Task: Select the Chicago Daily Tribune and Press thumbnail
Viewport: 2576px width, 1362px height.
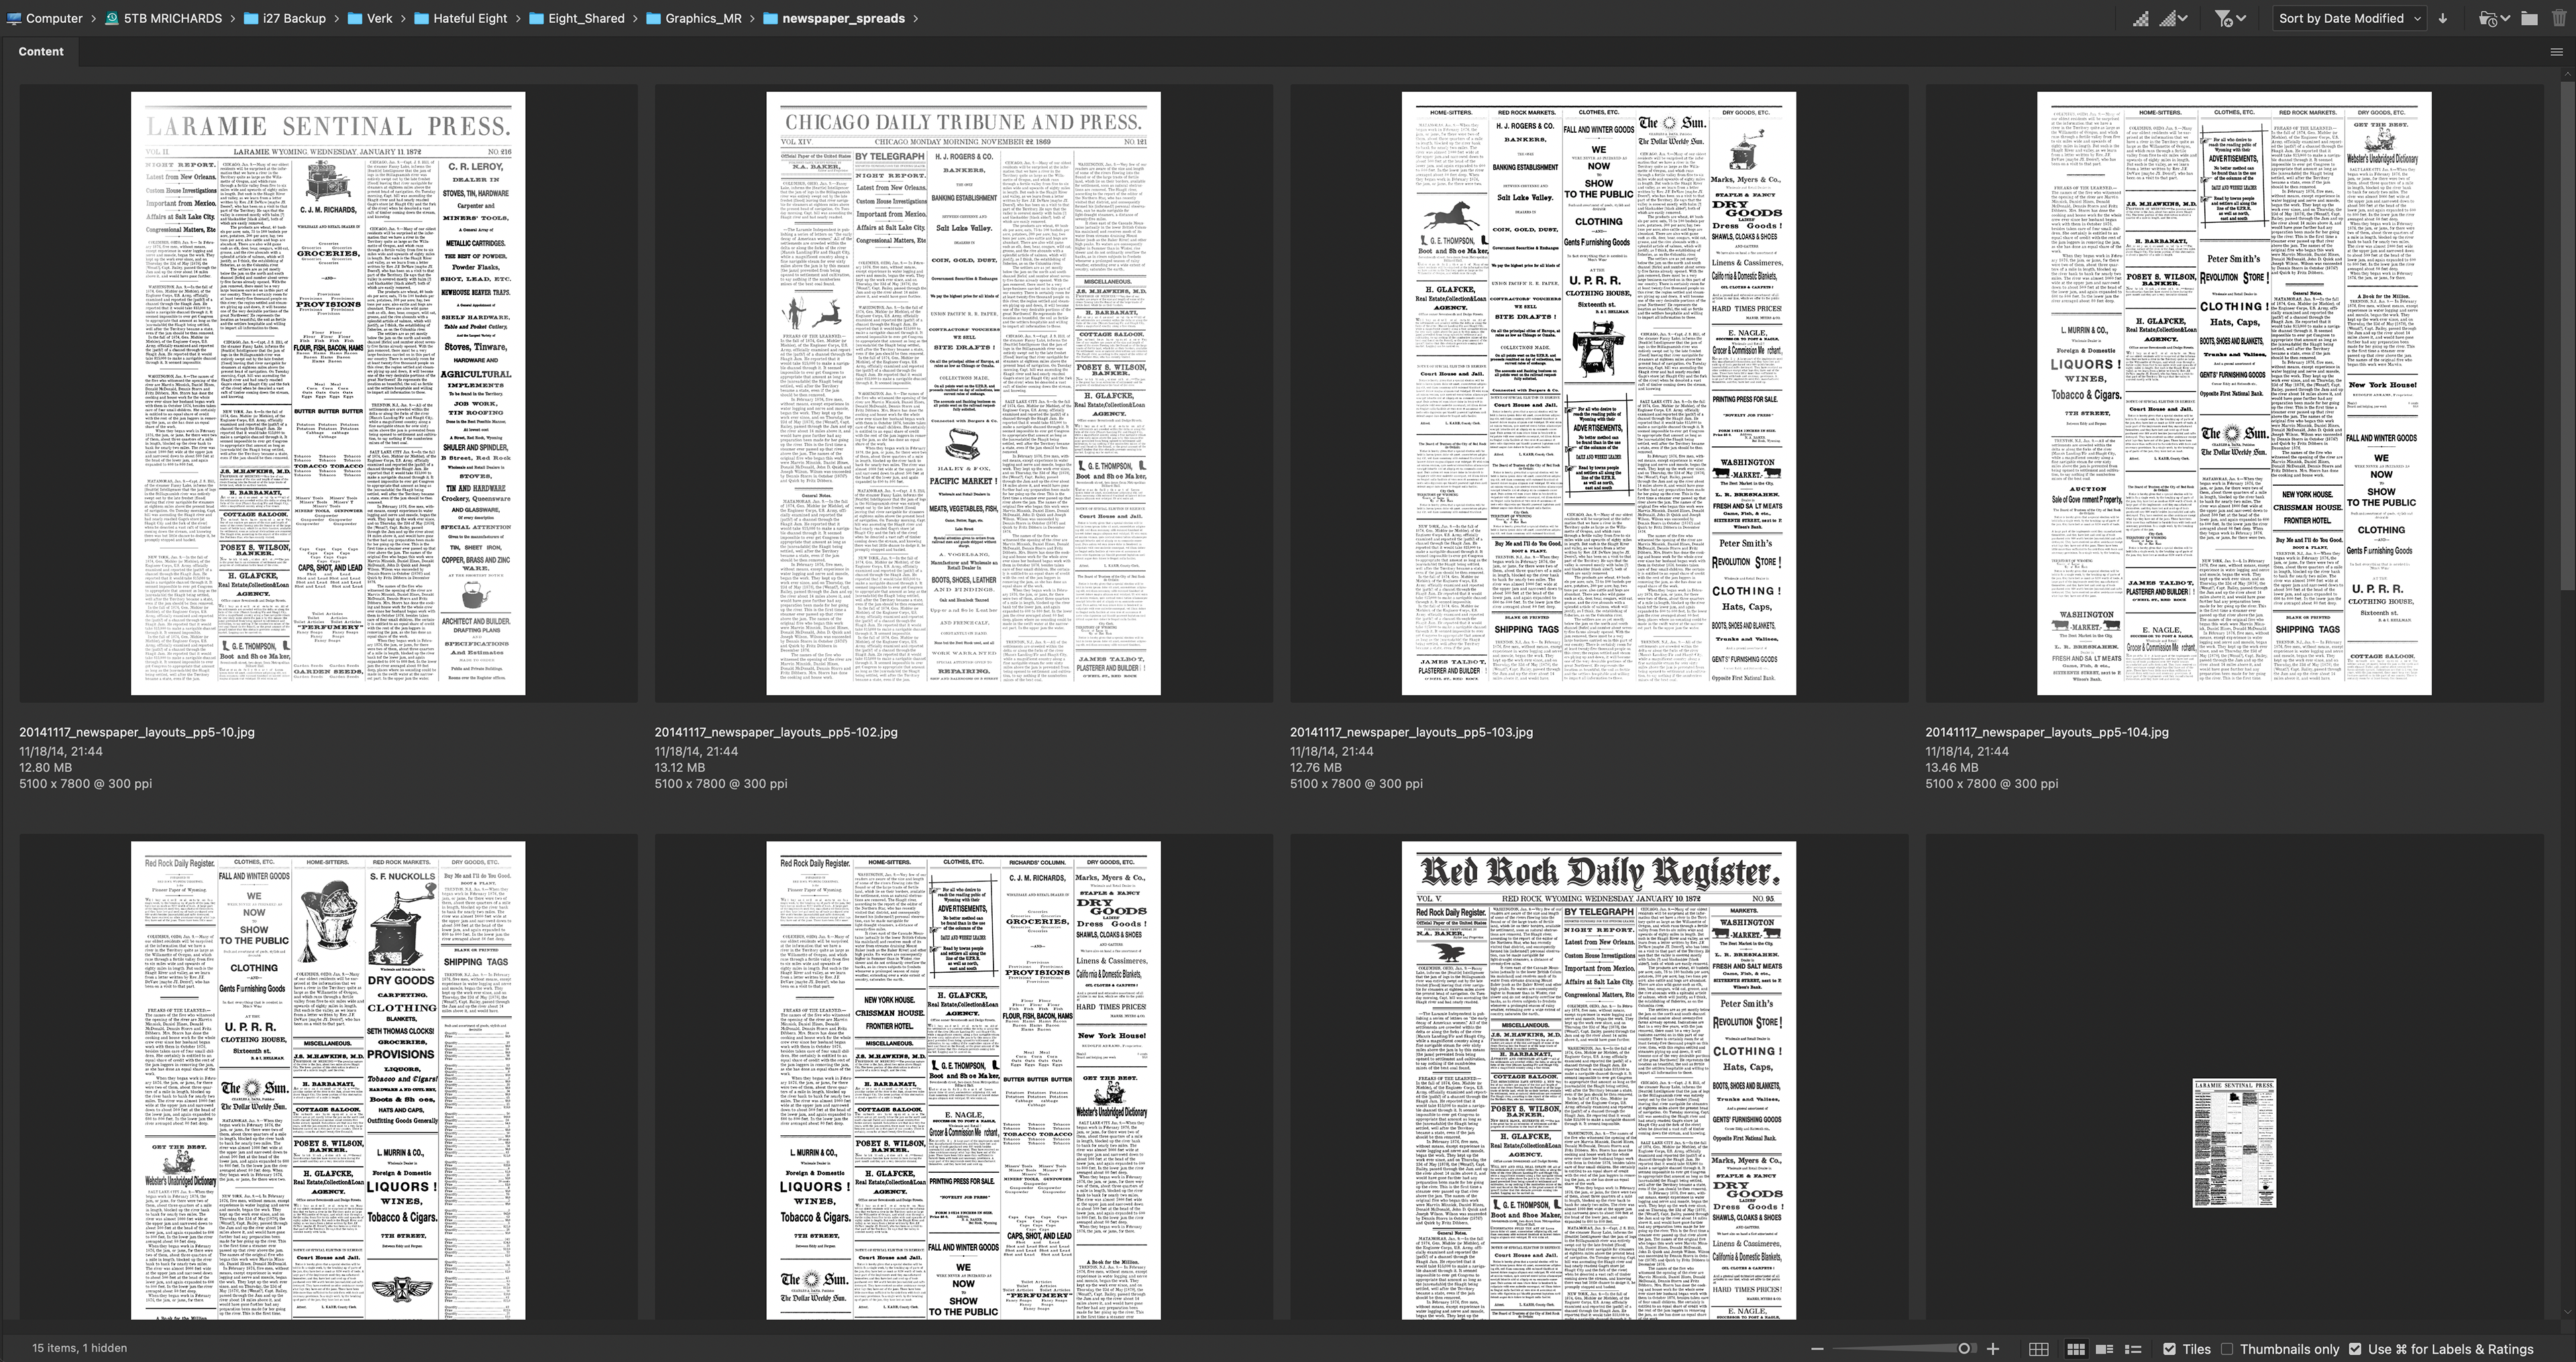Action: [963, 393]
